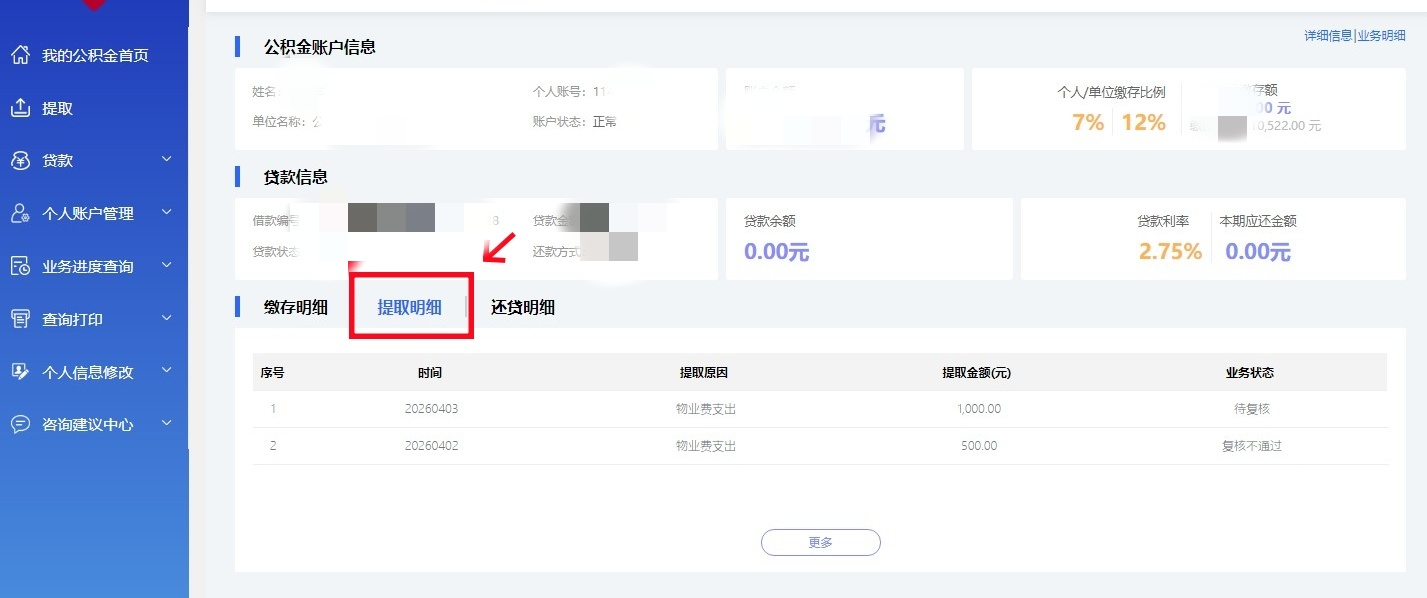Viewport: 1427px width, 598px height.
Task: Open the 还贷明细 tab
Action: (522, 308)
